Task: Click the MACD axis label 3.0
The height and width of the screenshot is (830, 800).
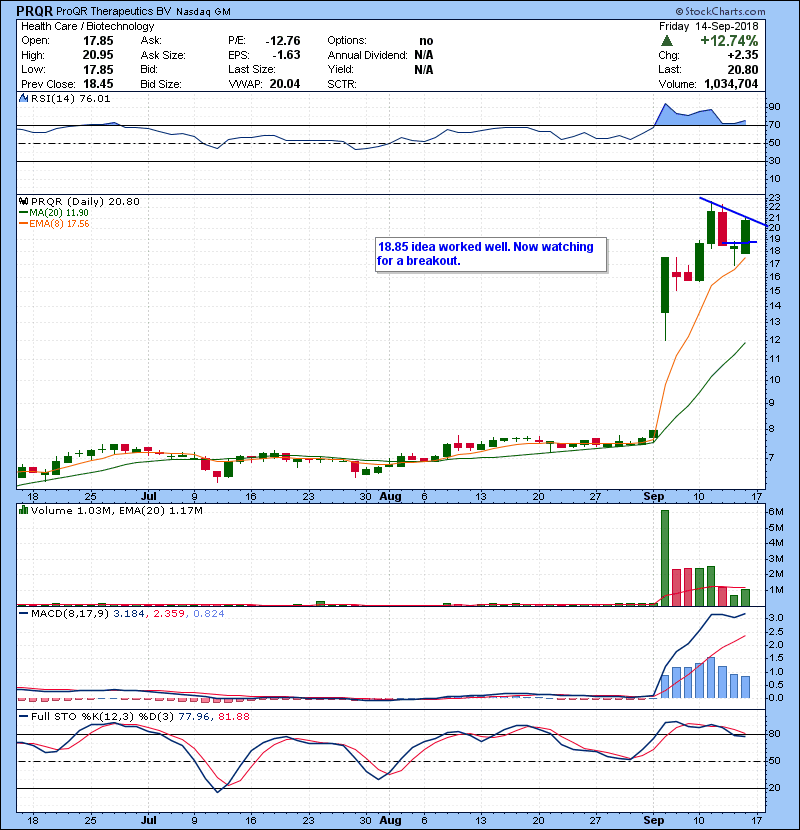Action: click(x=776, y=618)
